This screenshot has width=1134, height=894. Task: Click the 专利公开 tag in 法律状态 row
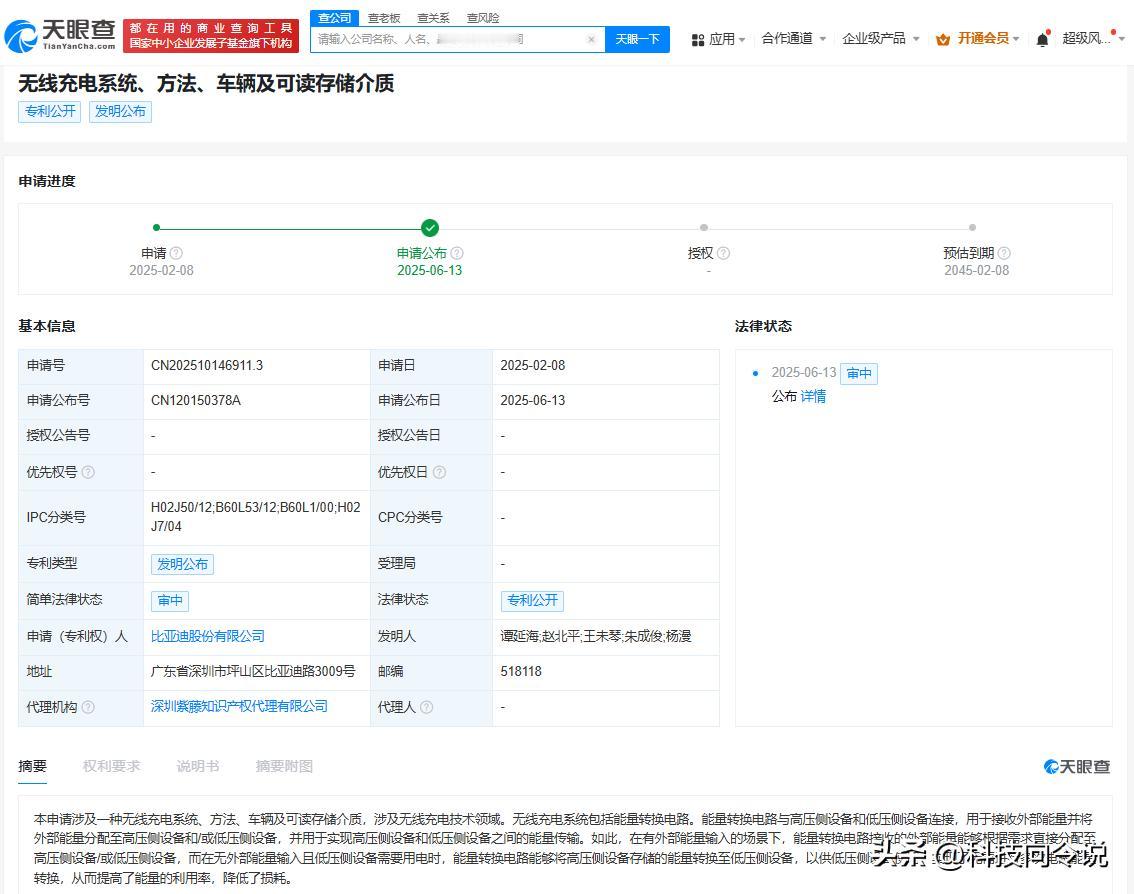coord(532,600)
